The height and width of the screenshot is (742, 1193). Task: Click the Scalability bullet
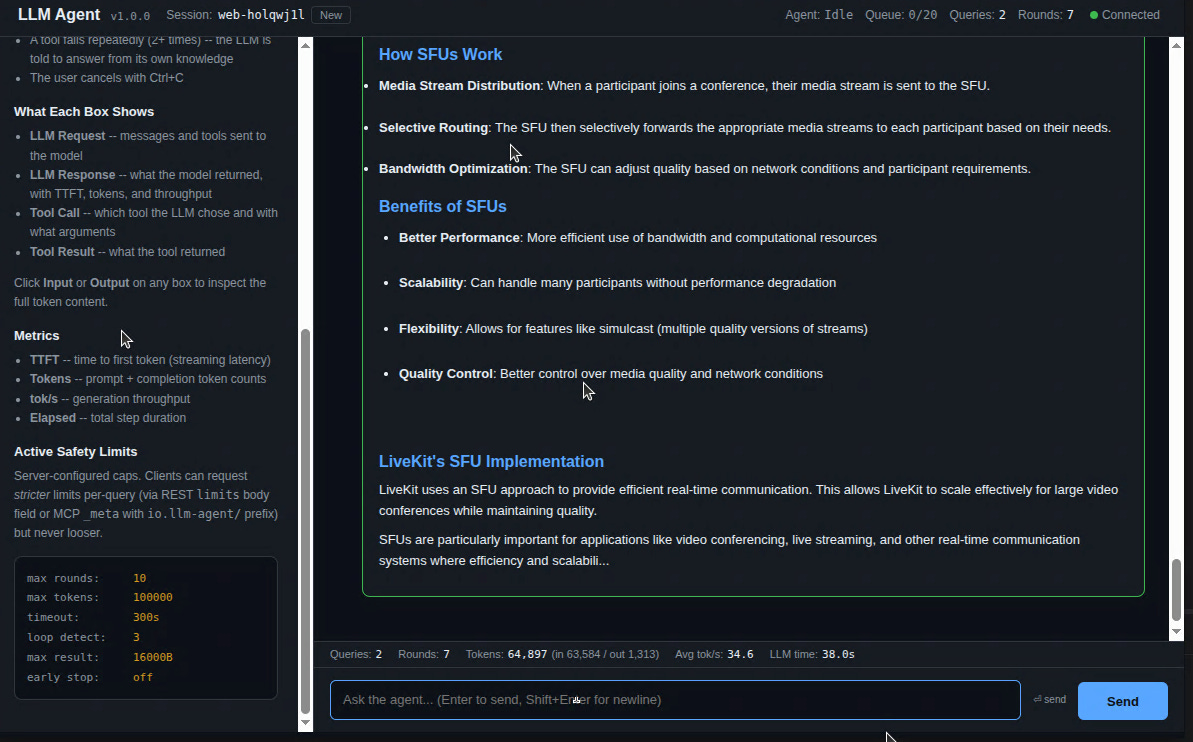pyautogui.click(x=617, y=283)
